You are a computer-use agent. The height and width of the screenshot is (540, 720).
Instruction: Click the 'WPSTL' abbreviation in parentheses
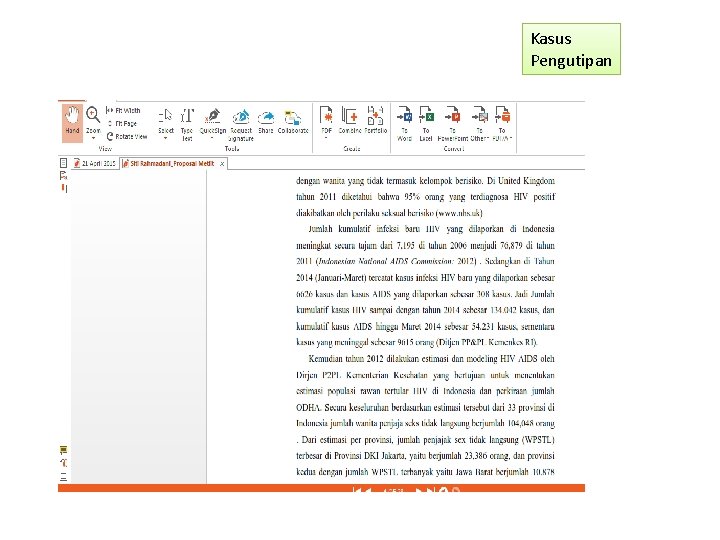539,440
